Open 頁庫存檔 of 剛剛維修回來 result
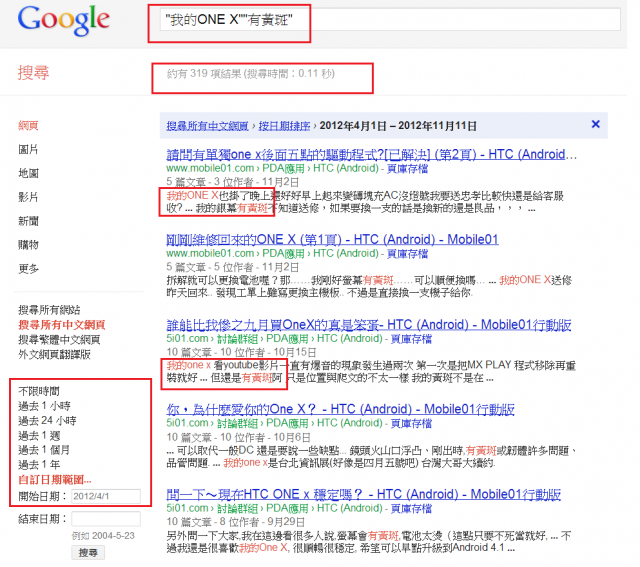The width and height of the screenshot is (640, 567). click(407, 253)
